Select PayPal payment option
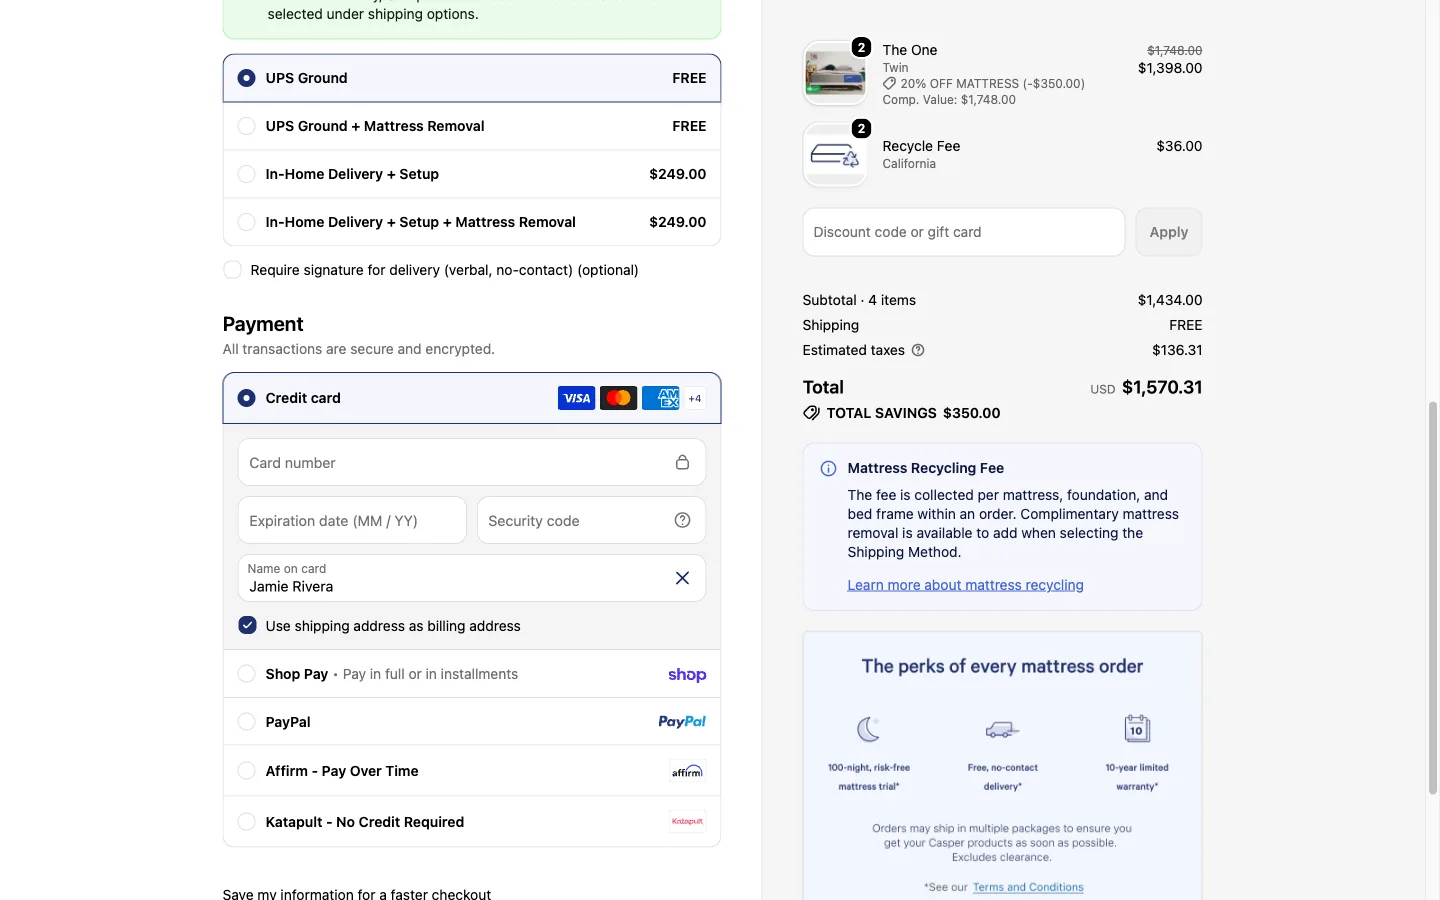Screen dimensions: 1440x900 click(472, 722)
